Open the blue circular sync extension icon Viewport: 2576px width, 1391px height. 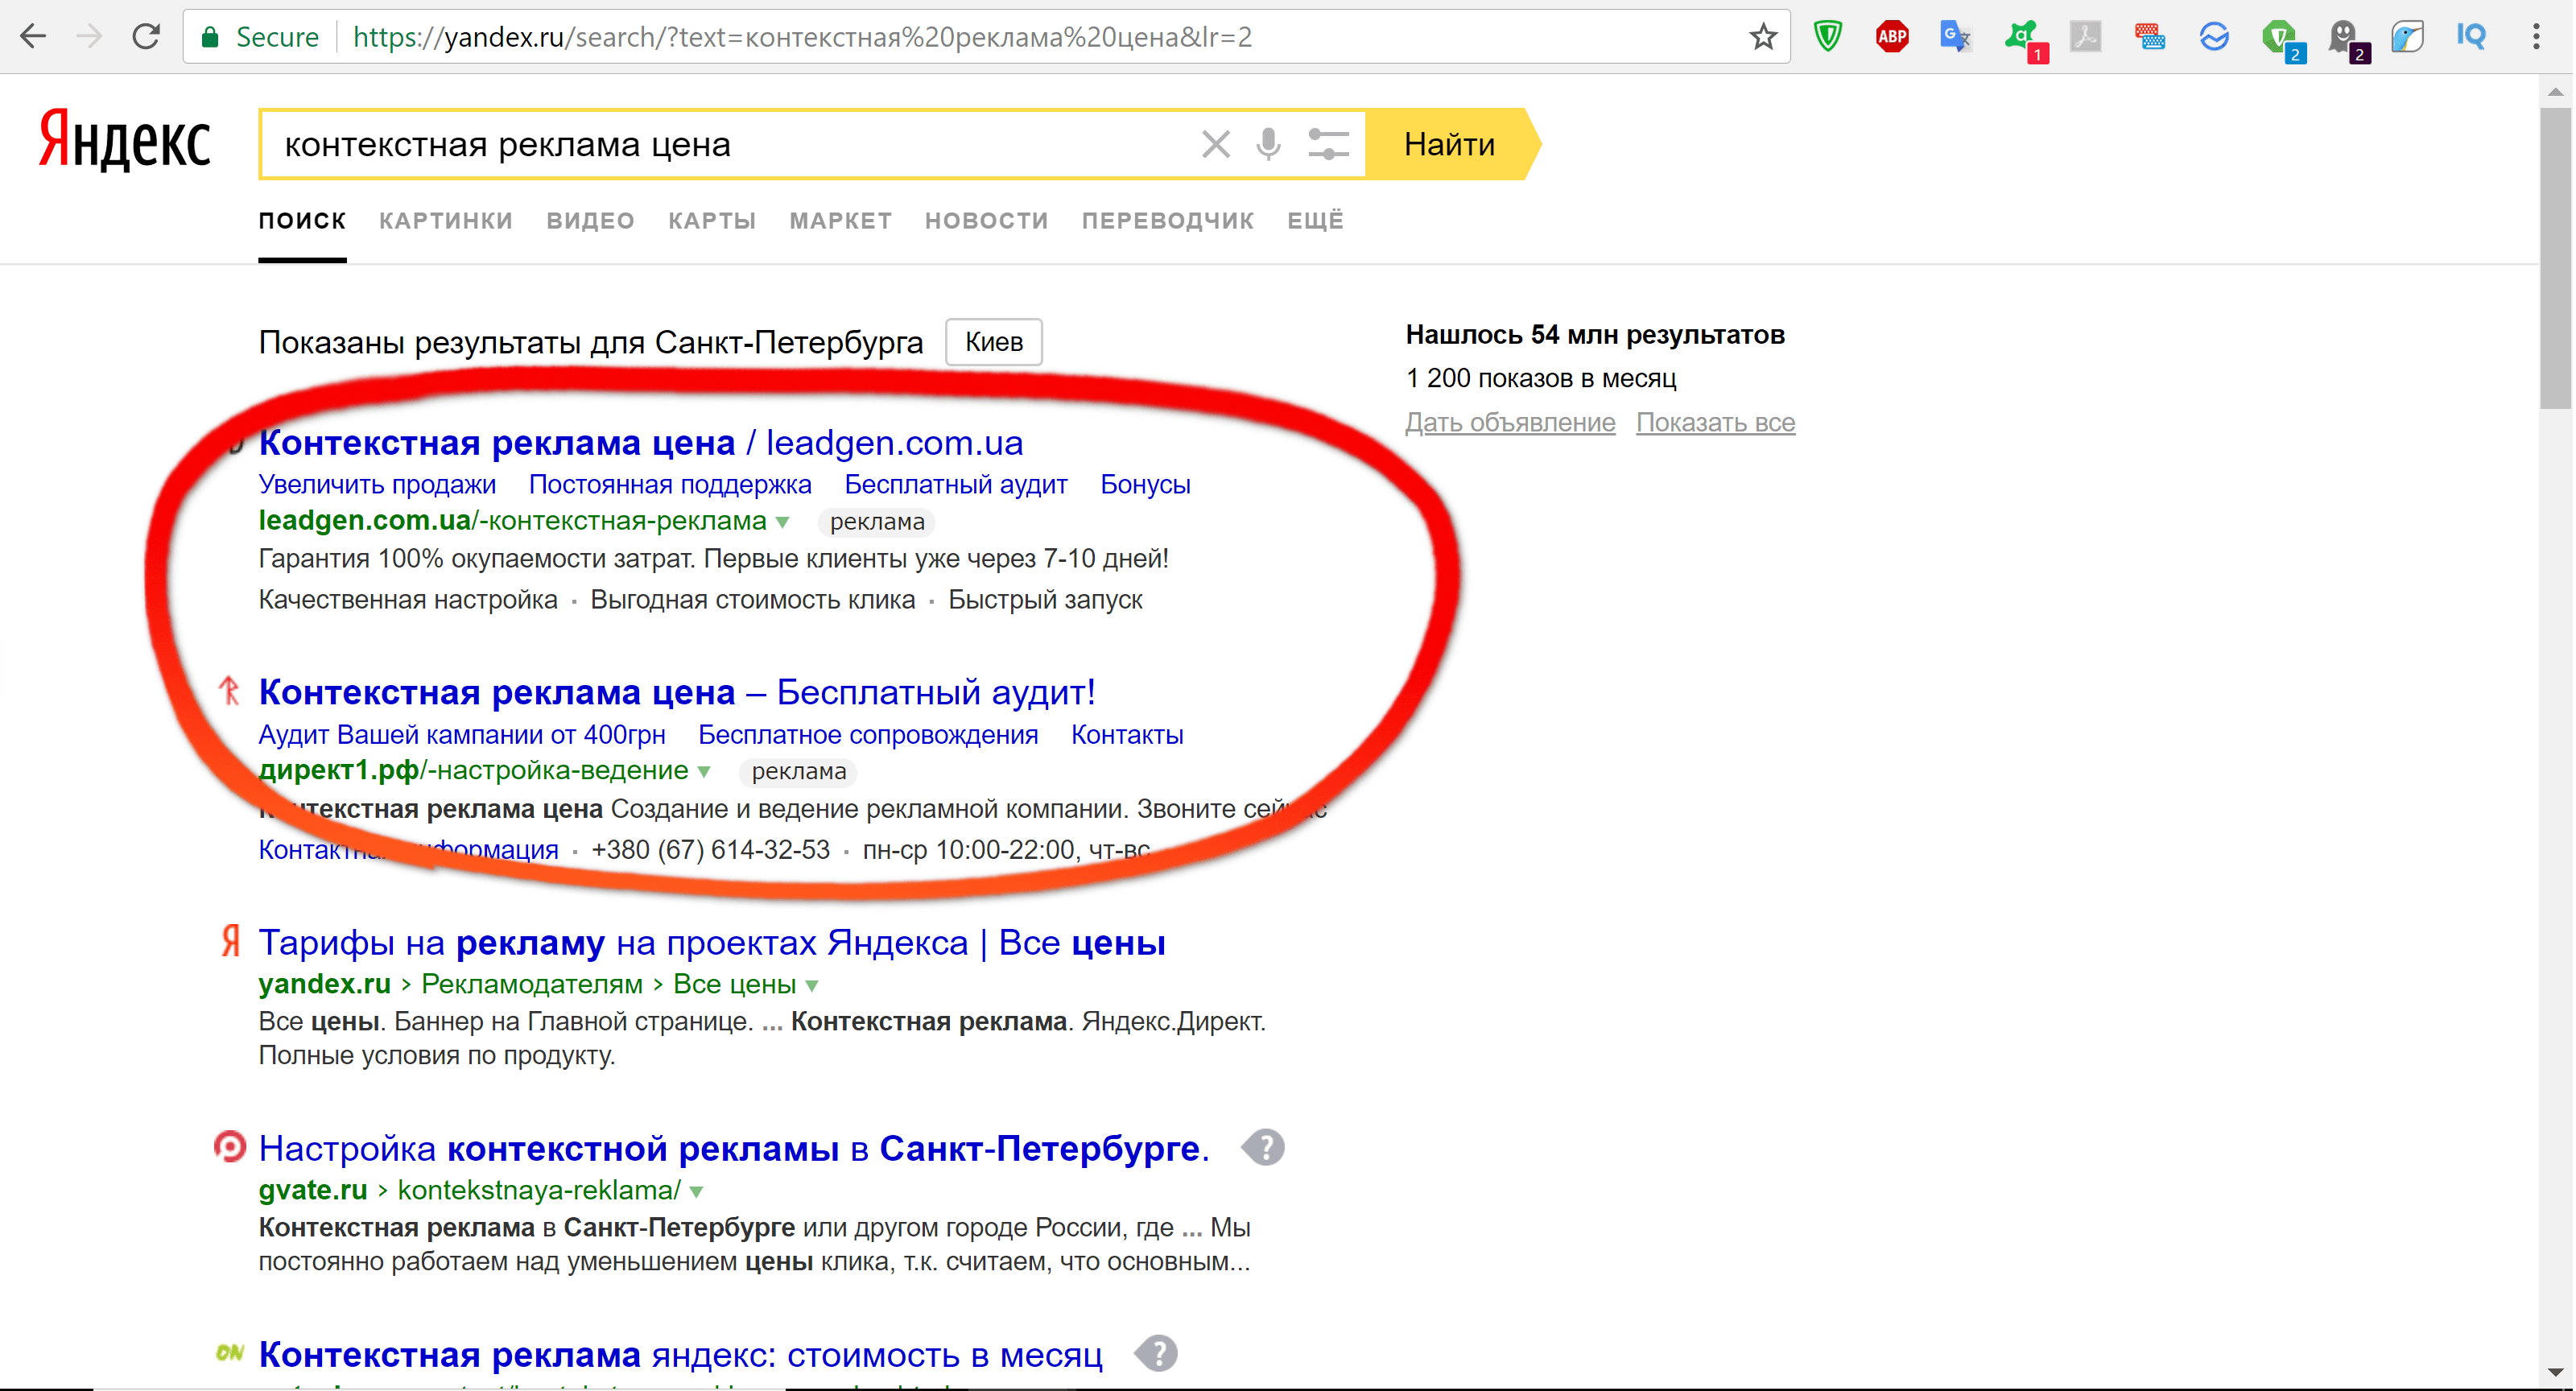(2215, 37)
